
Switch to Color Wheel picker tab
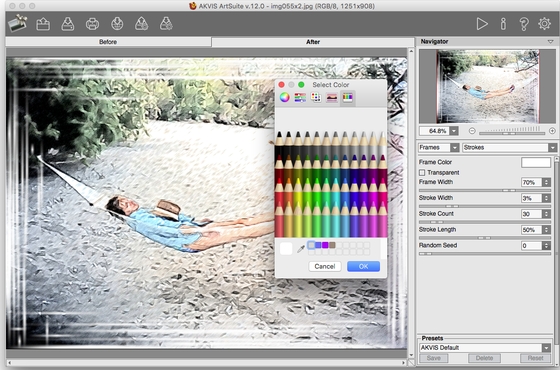[285, 97]
